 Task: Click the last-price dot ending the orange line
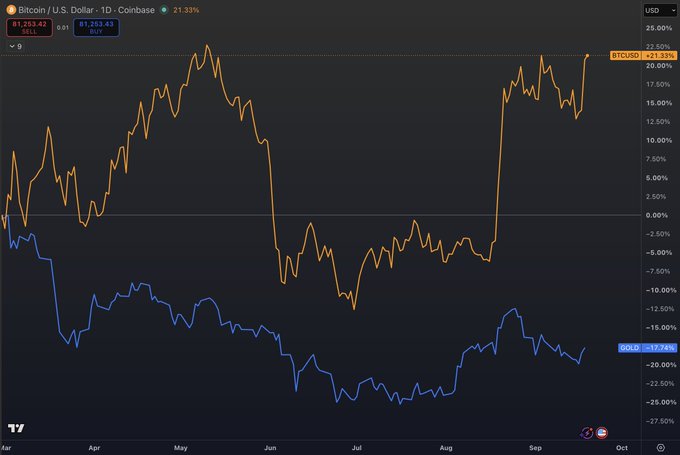click(587, 56)
